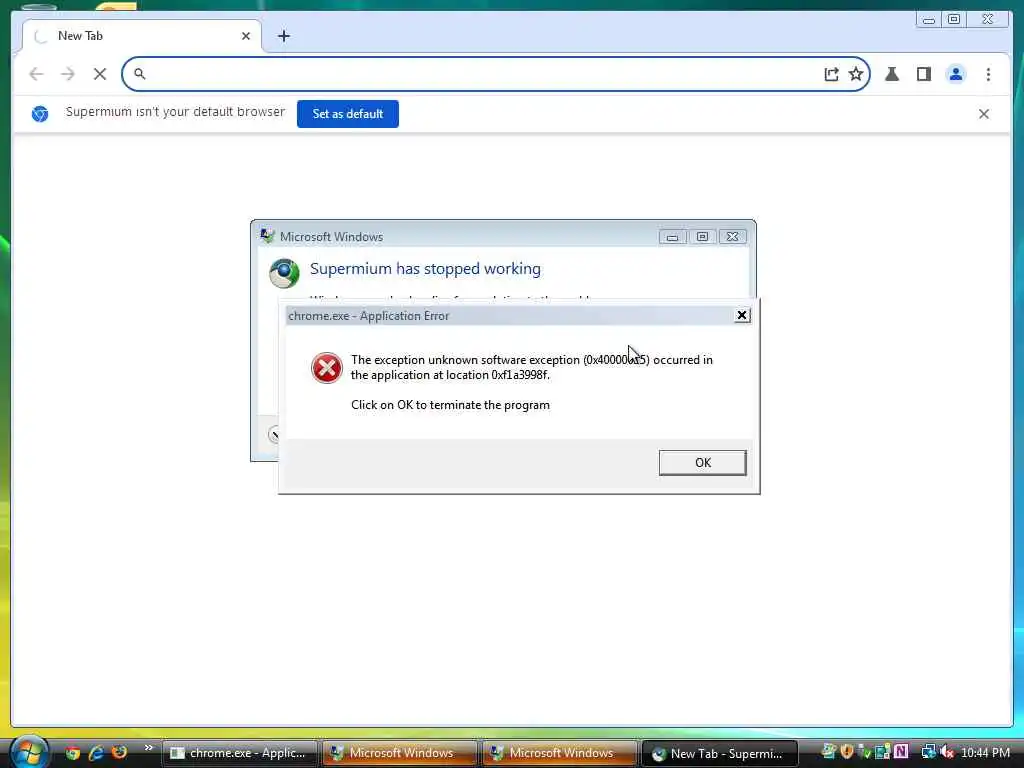The height and width of the screenshot is (768, 1024).
Task: Open the Windows Start orb
Action: [x=29, y=752]
